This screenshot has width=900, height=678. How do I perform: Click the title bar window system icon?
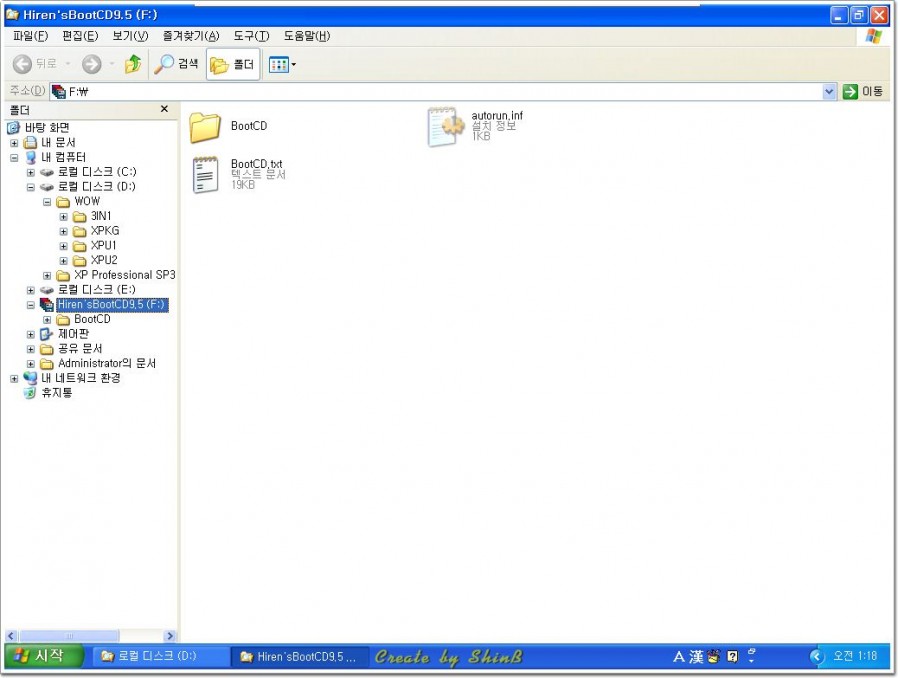12,14
